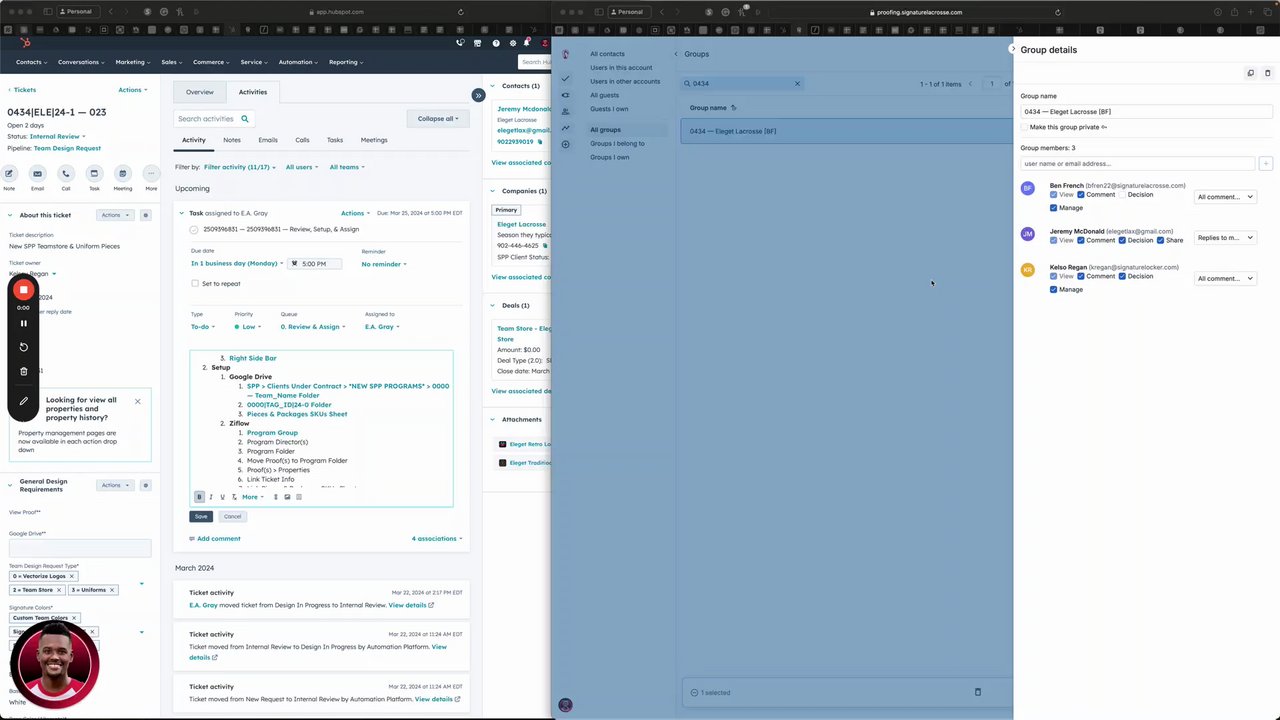1280x720 pixels.
Task: Open the Automation menu in HubSpot
Action: click(x=298, y=62)
